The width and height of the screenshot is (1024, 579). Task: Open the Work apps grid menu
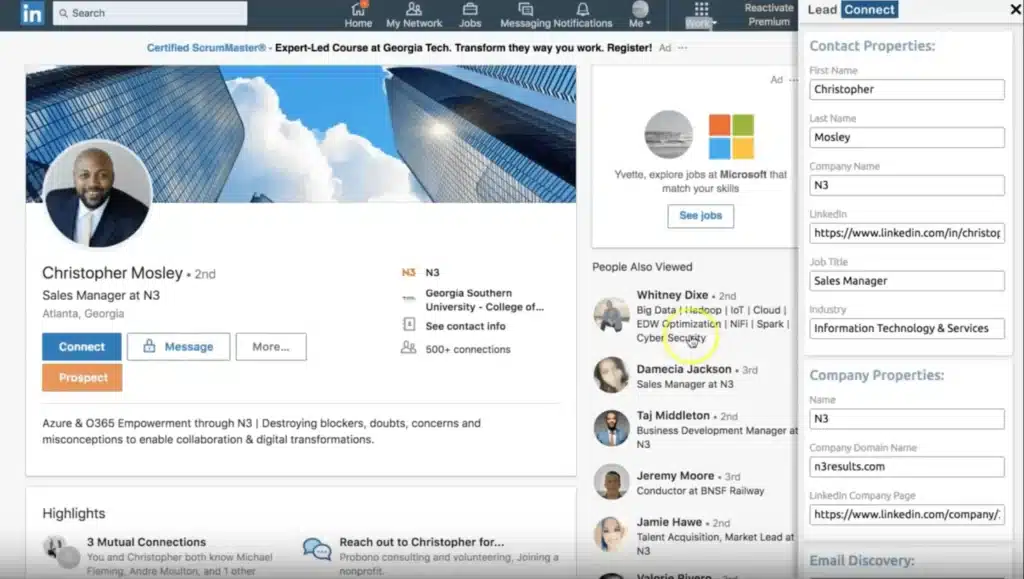coord(701,15)
